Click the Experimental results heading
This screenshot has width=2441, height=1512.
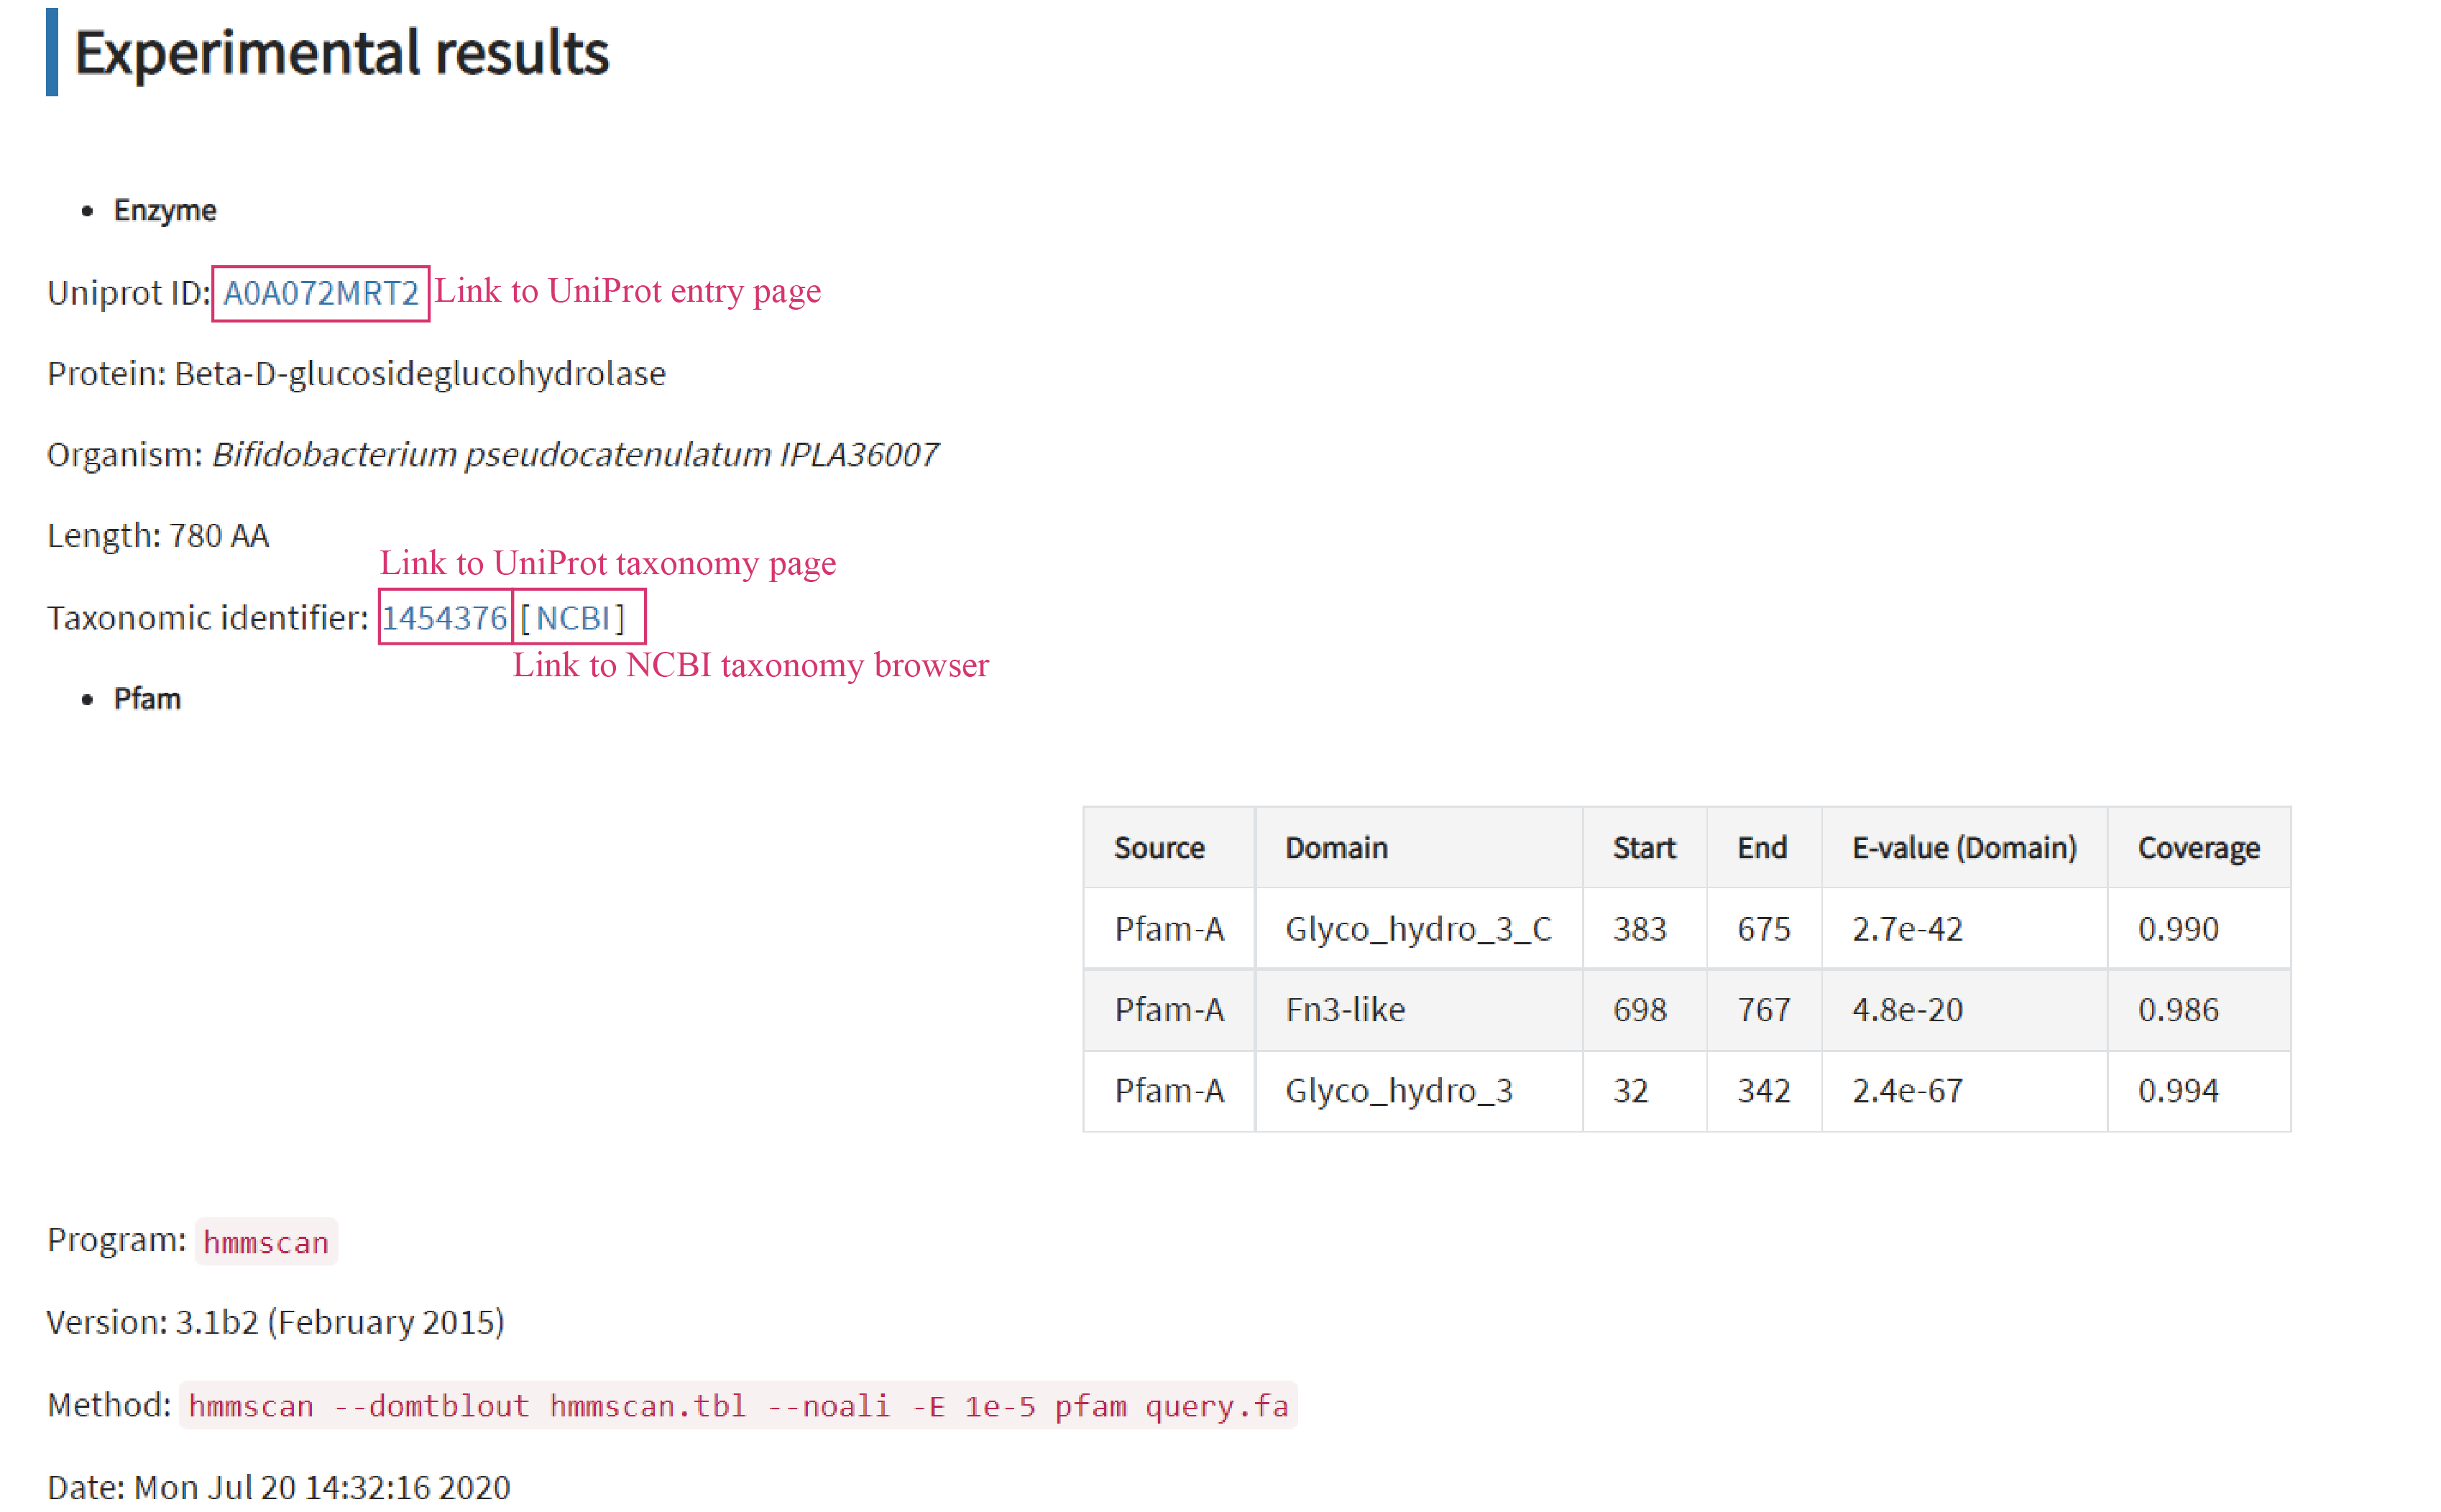click(341, 53)
